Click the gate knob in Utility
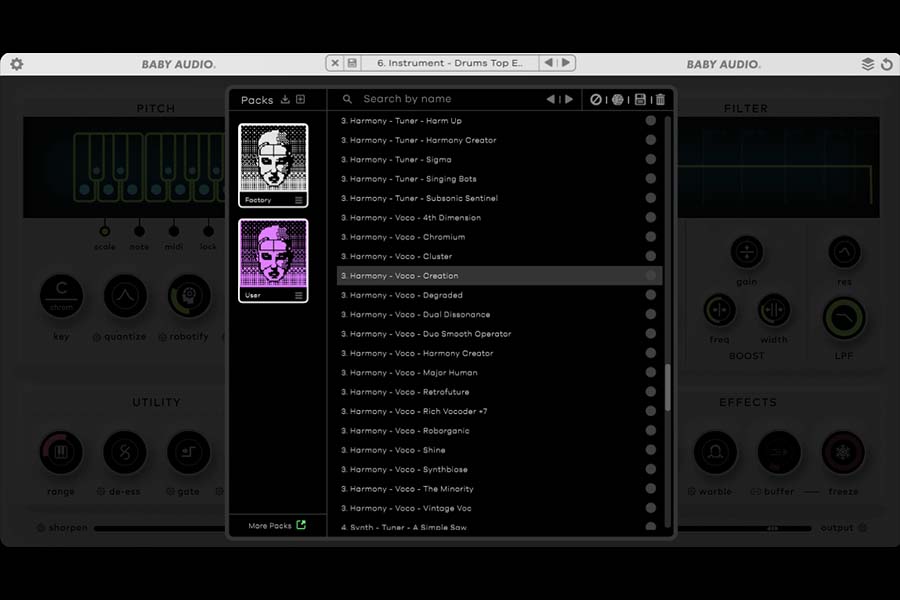900x600 pixels. (188, 452)
